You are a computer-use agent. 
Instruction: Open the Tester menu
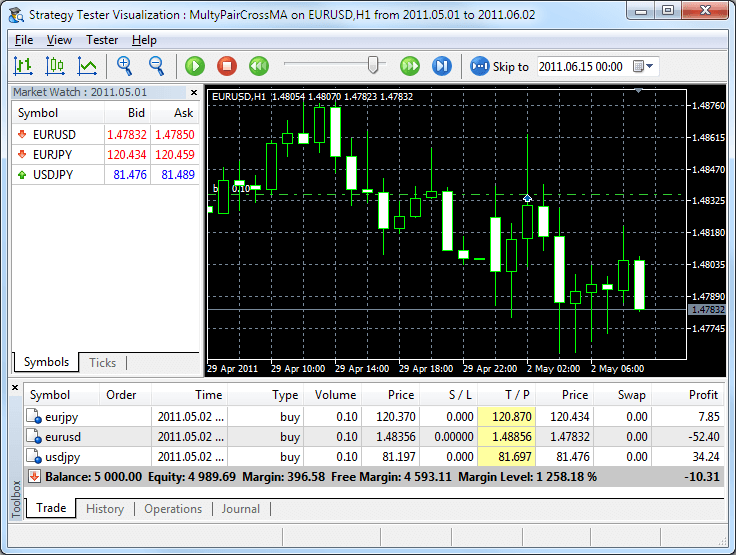tap(102, 40)
